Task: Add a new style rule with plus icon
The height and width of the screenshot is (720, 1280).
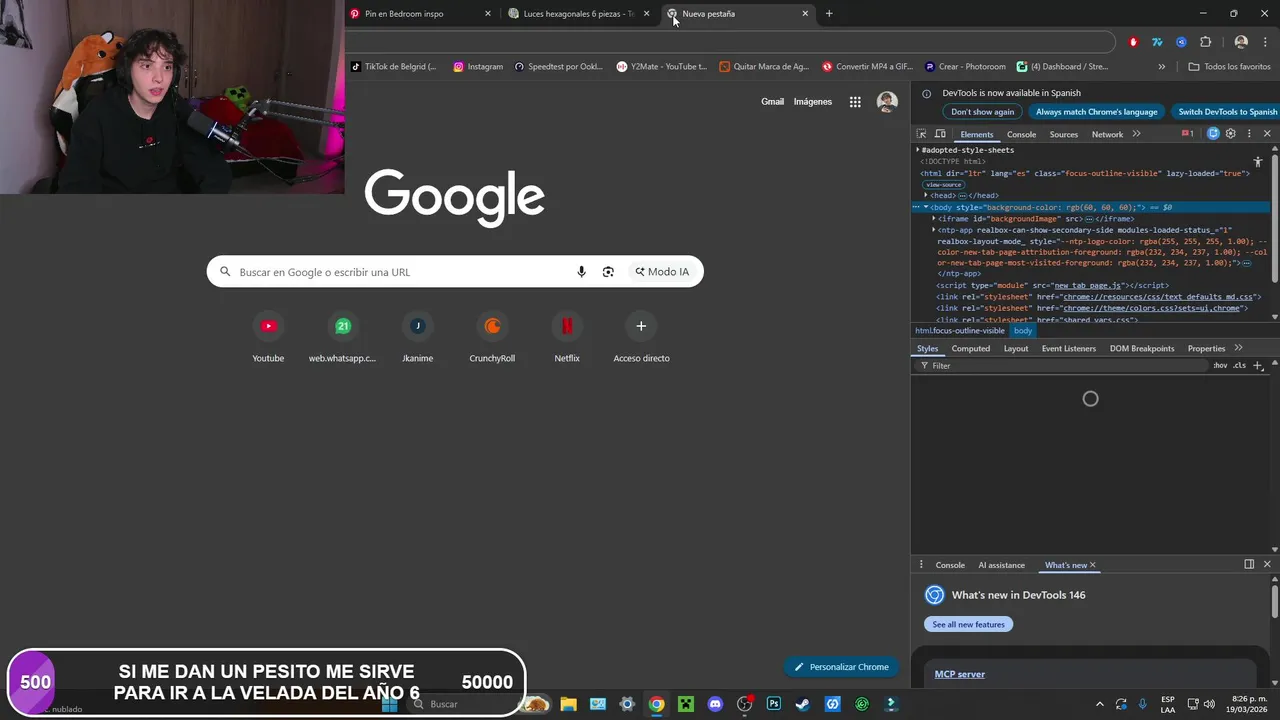Action: tap(1259, 366)
